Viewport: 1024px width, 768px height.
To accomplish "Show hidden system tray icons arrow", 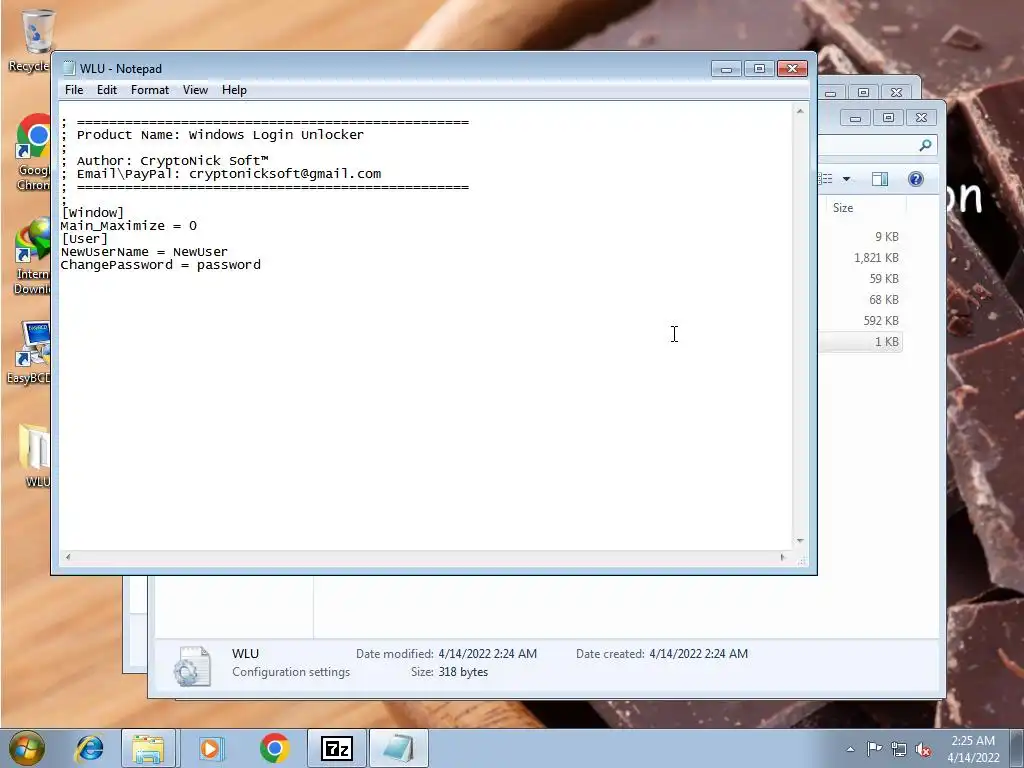I will (x=850, y=749).
